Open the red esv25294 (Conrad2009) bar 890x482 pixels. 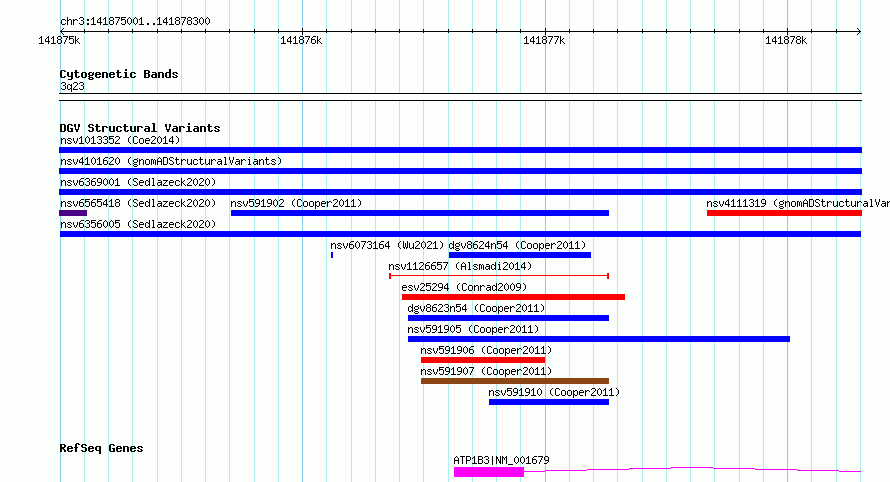[513, 297]
